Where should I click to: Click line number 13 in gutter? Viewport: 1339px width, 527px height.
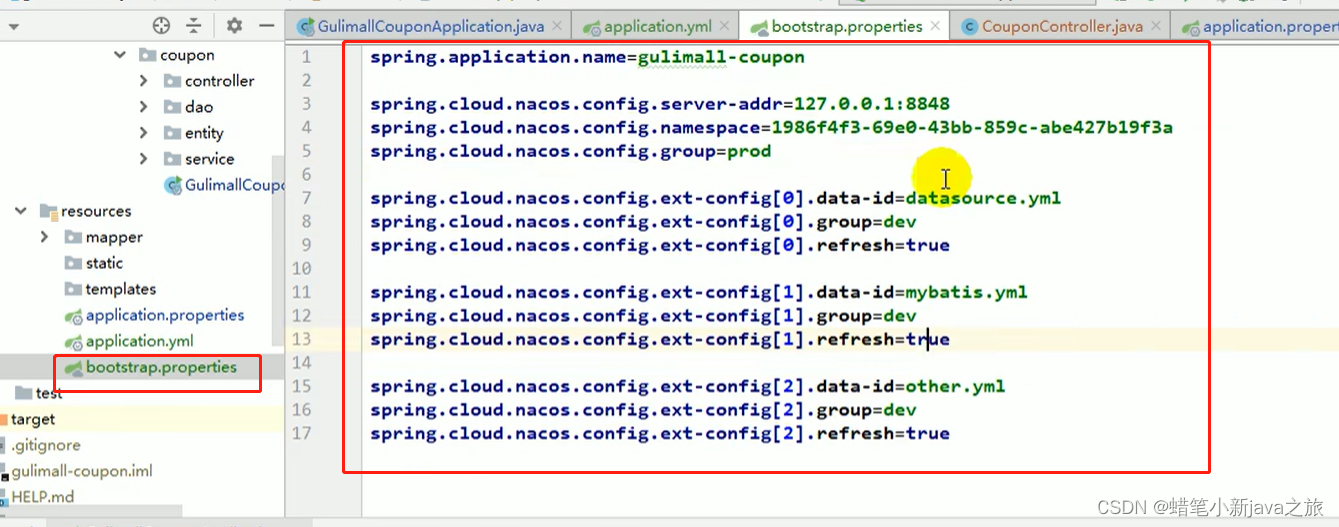point(301,339)
